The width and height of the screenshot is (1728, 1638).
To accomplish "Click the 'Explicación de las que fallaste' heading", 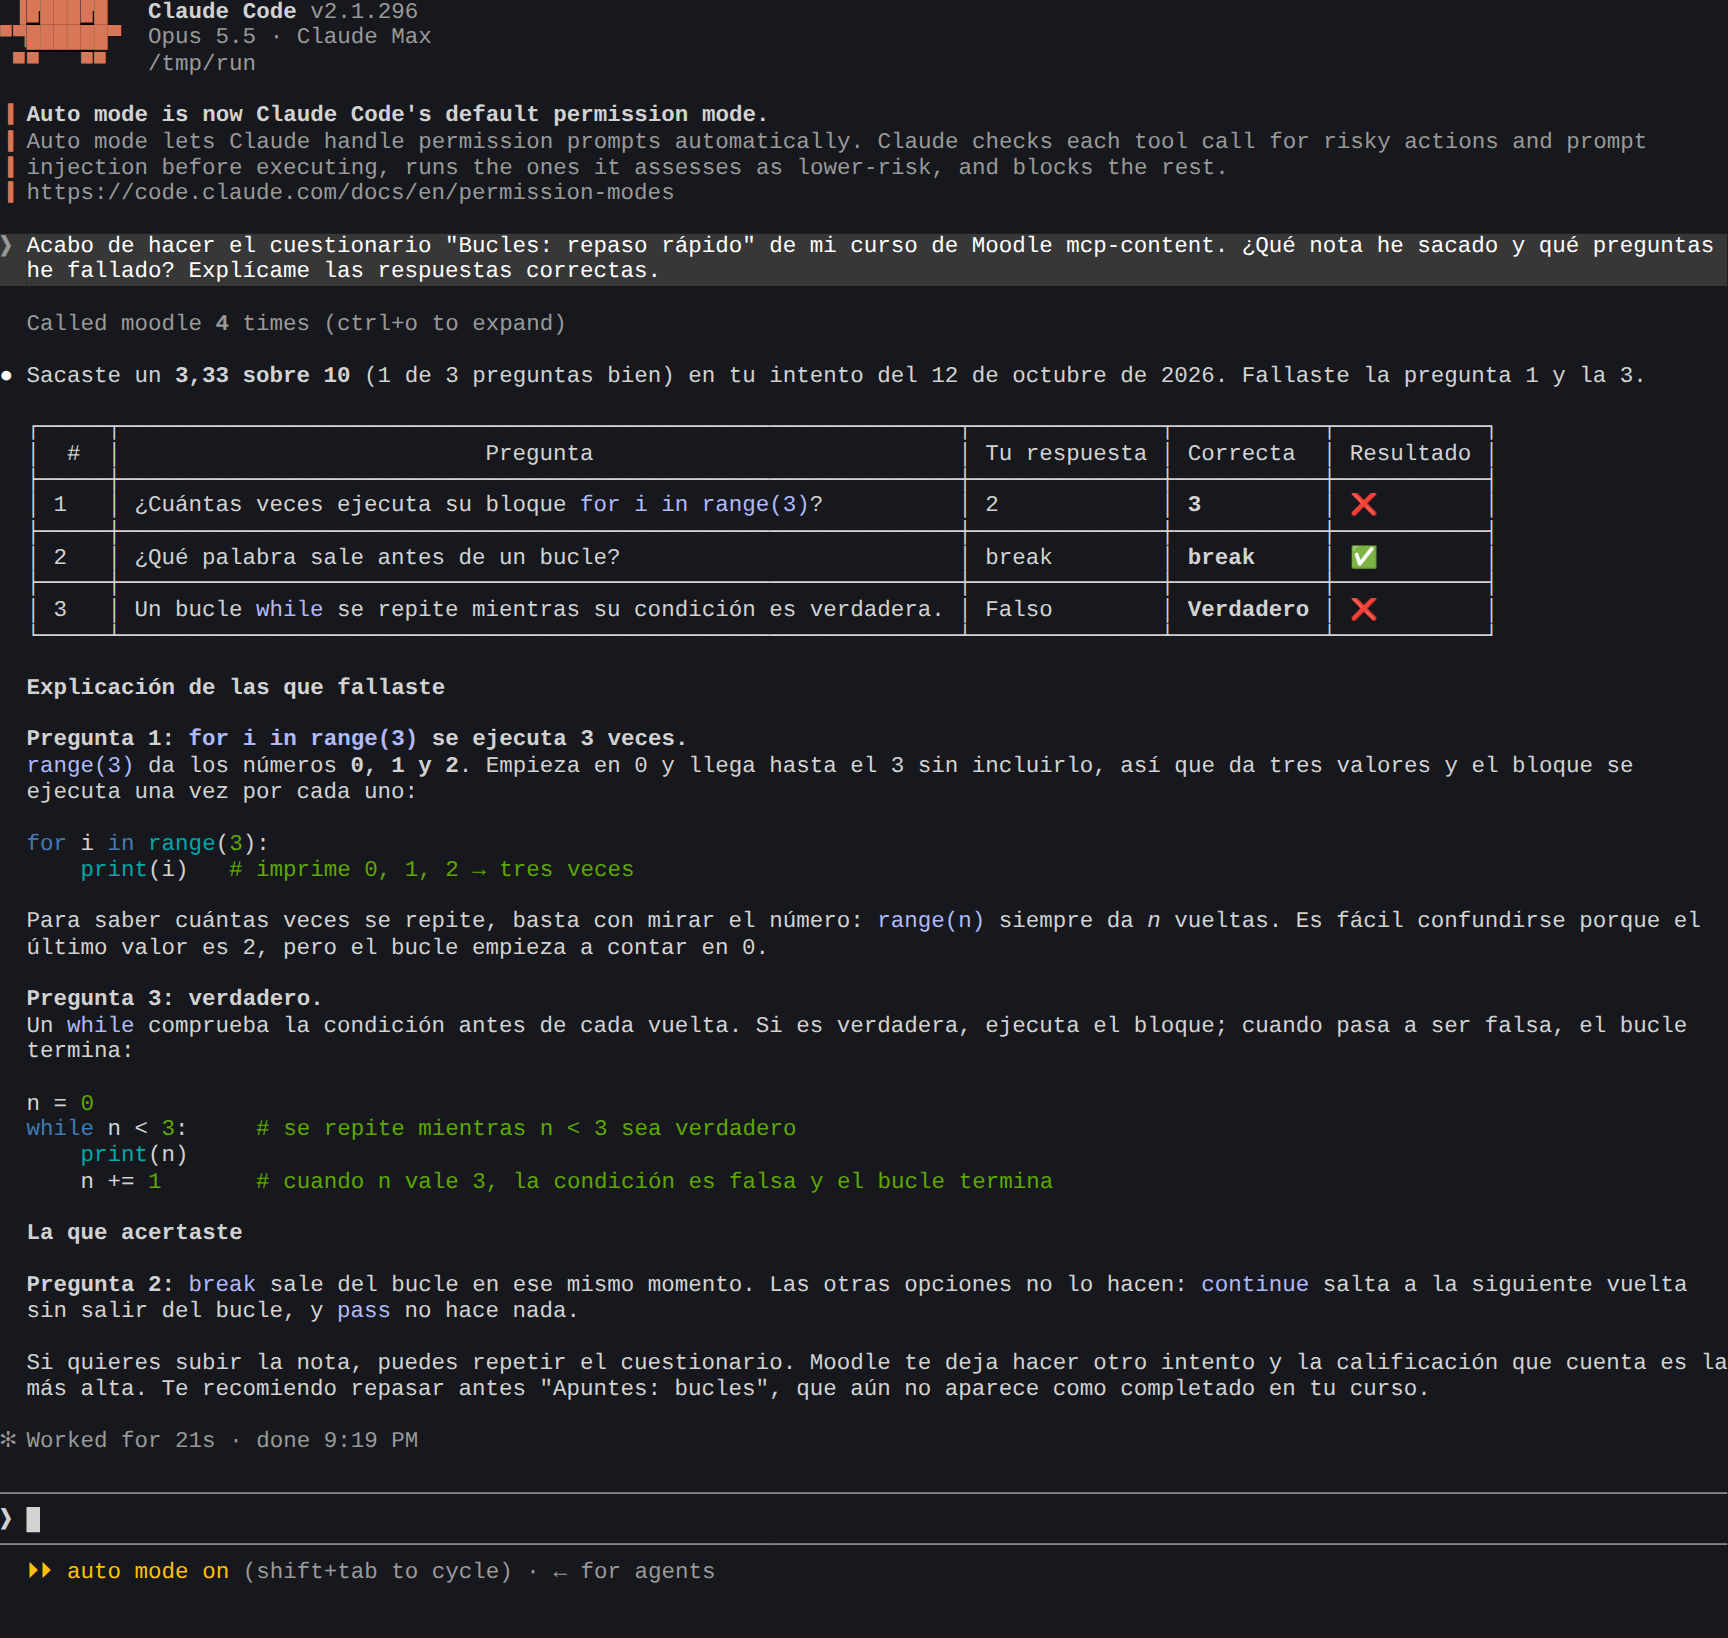I will (x=235, y=687).
